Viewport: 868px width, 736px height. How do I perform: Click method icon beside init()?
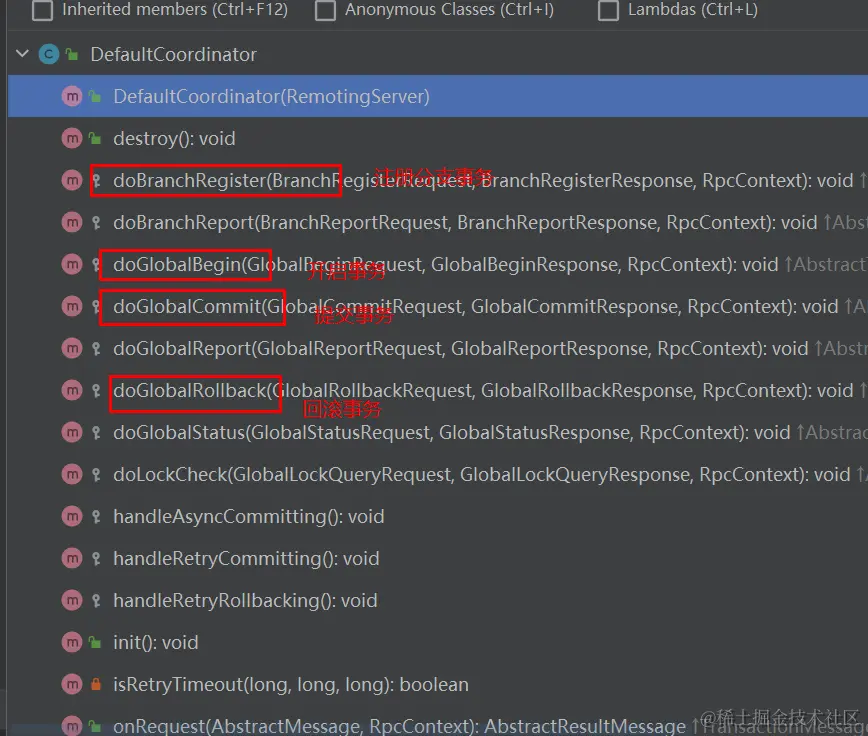point(71,643)
